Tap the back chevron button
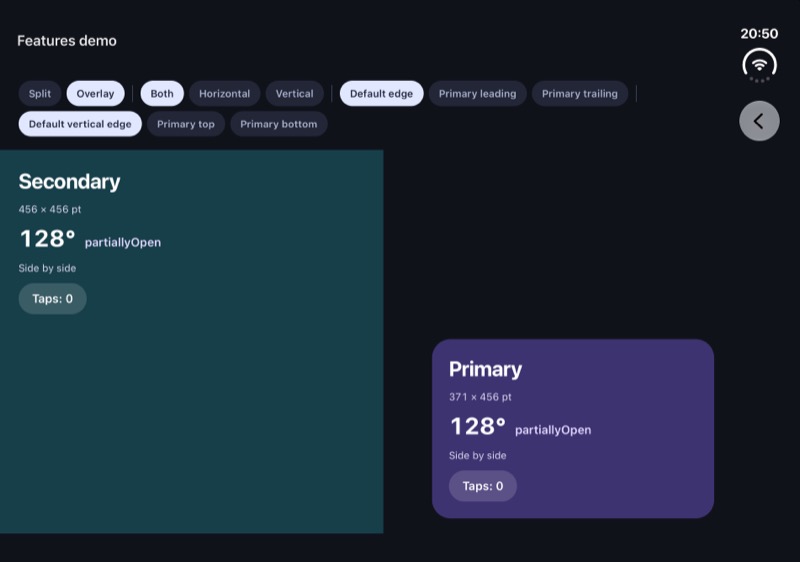800x562 pixels. click(759, 121)
